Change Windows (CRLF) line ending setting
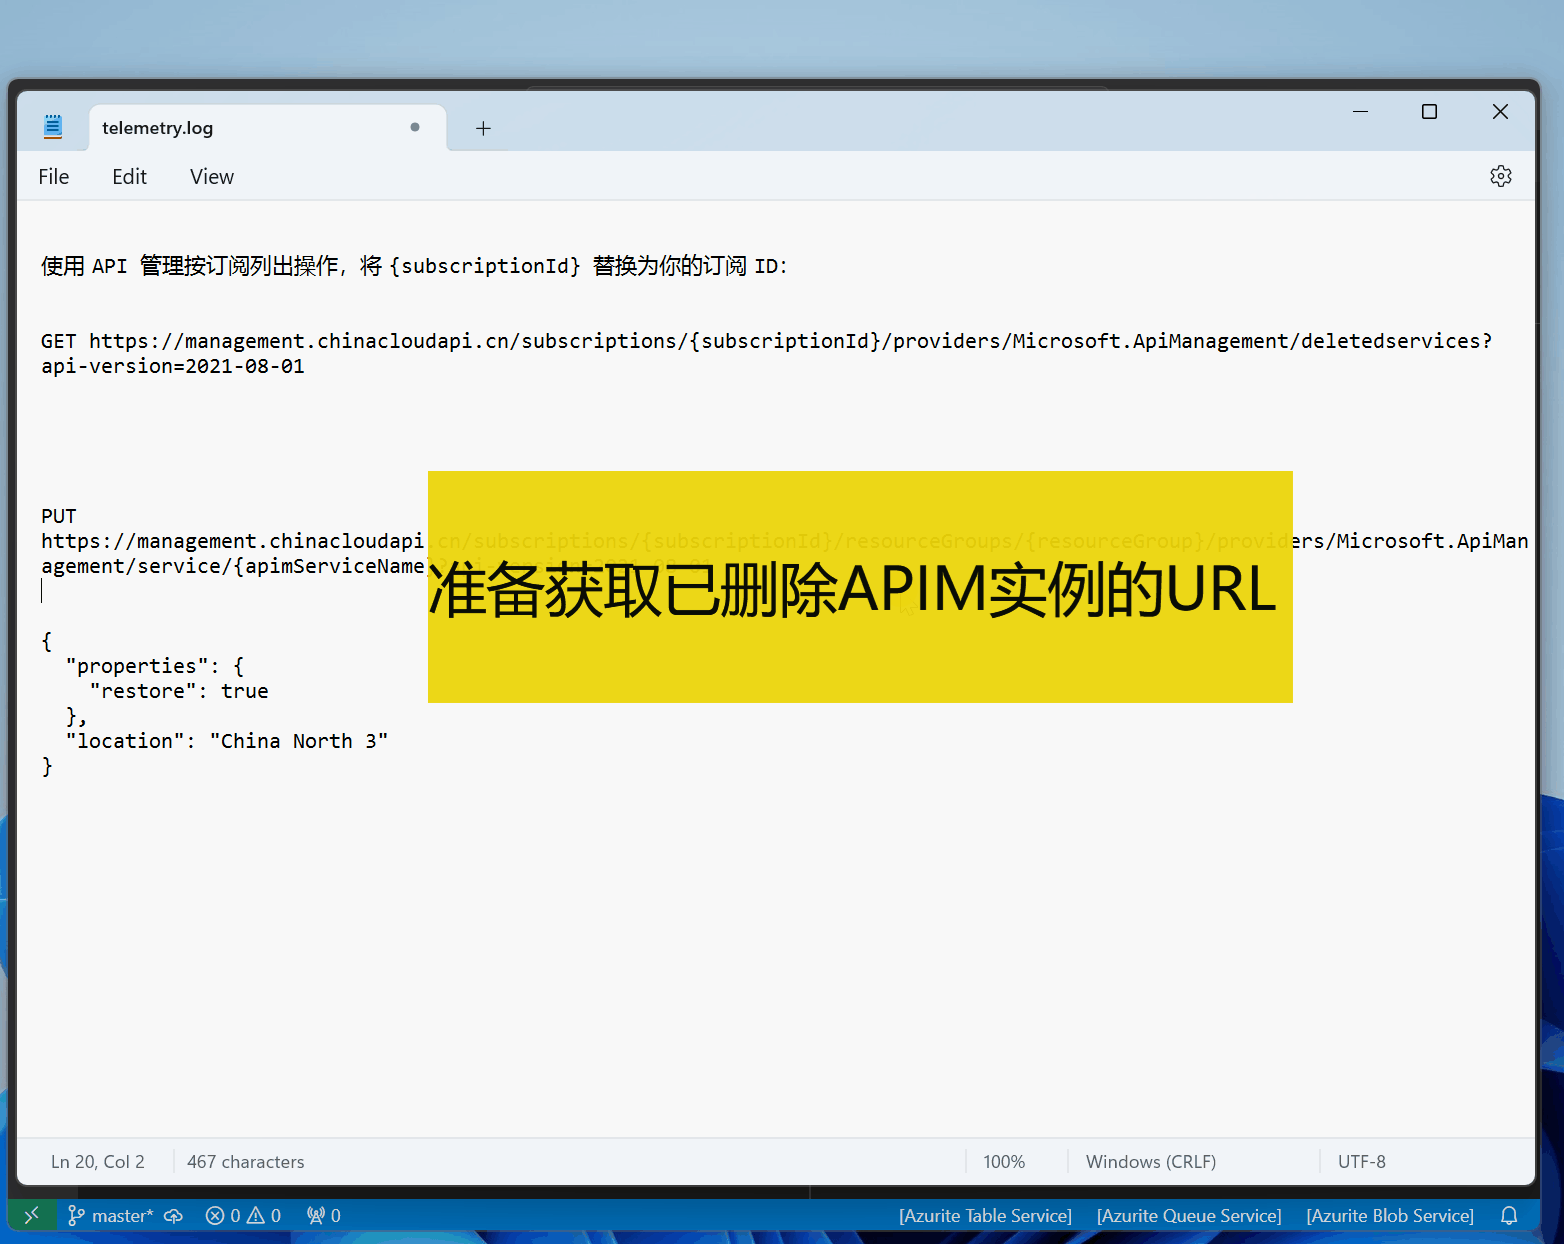This screenshot has width=1564, height=1244. tap(1151, 1162)
